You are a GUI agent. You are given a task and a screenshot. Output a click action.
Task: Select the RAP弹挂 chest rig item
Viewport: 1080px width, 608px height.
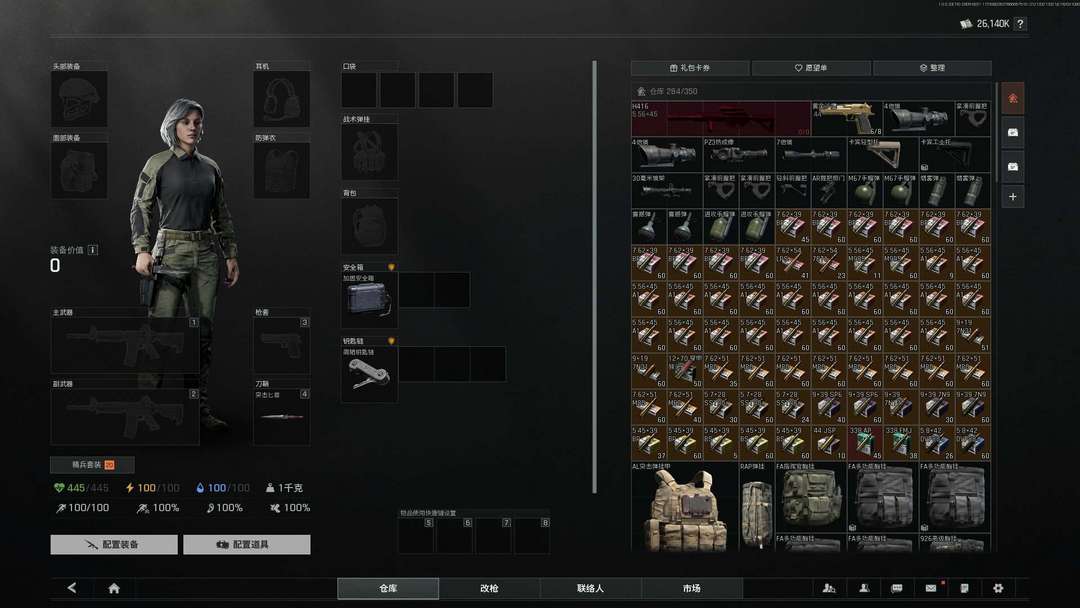757,506
